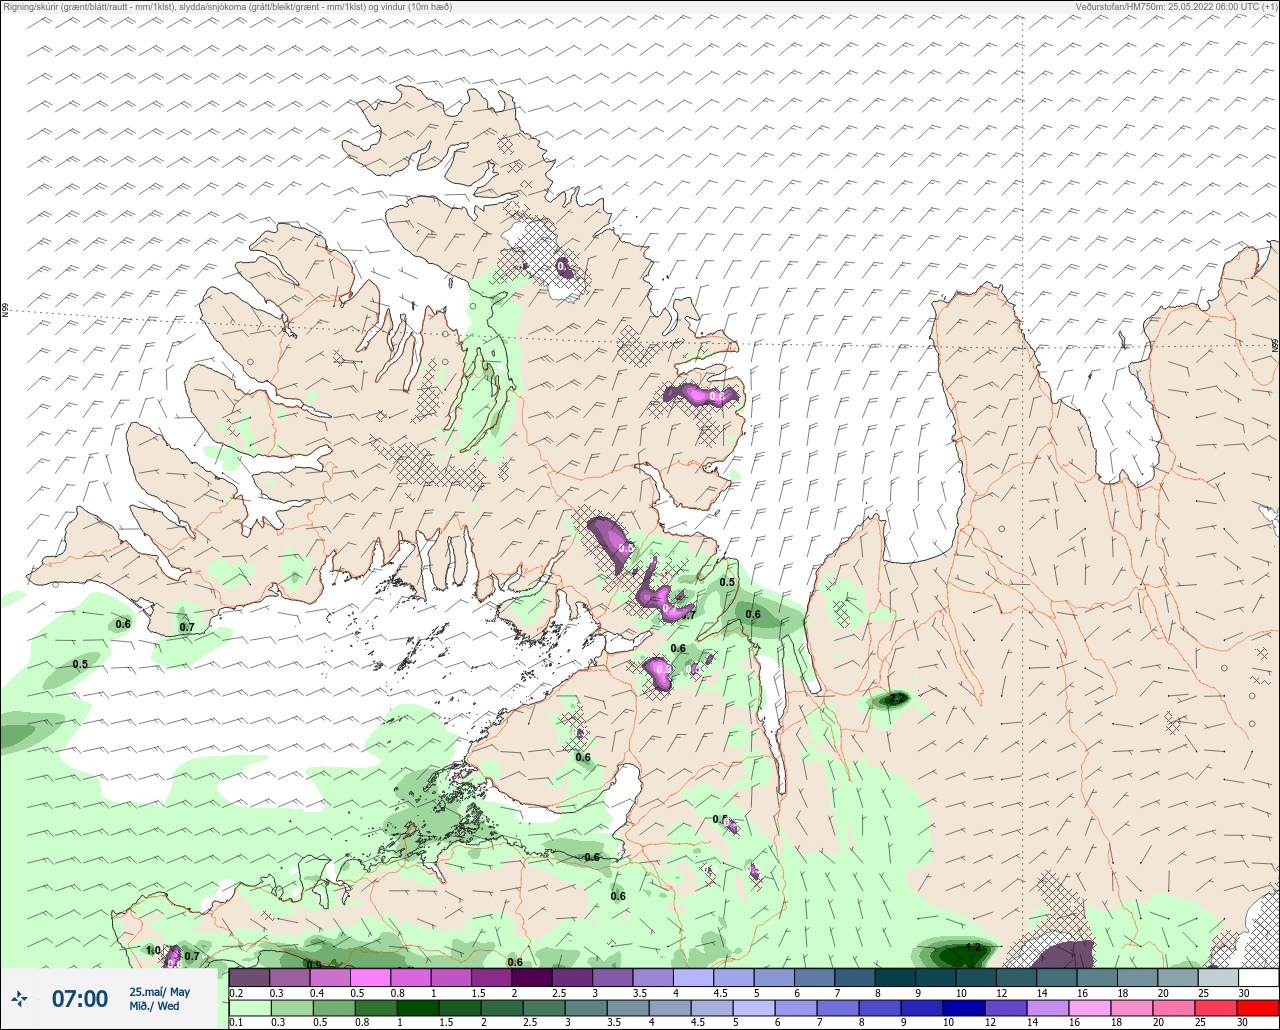Image resolution: width=1280 pixels, height=1030 pixels.
Task: Click the Veðurstofan star logo beside 07:00
Action: (19, 998)
